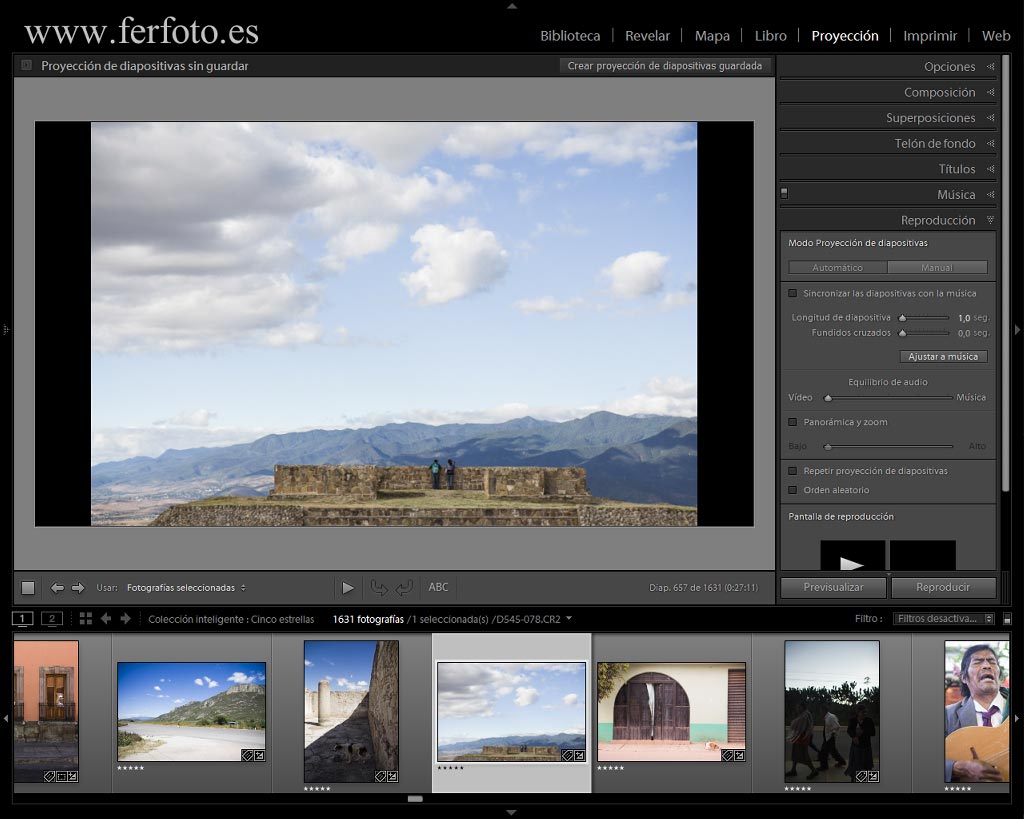Open file name D545-078.CR2 dropdown arrow

[569, 618]
